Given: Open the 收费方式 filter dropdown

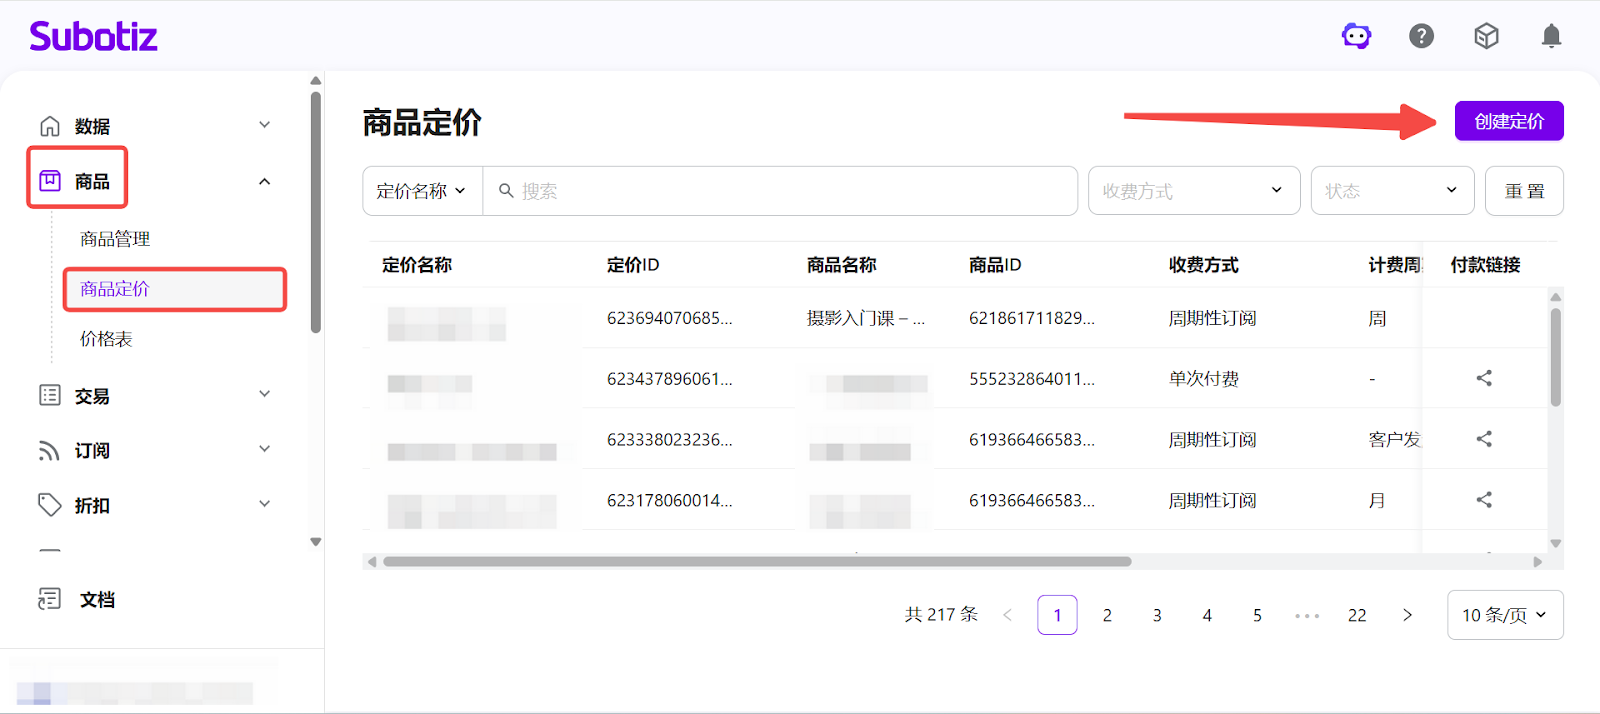Looking at the screenshot, I should point(1193,191).
